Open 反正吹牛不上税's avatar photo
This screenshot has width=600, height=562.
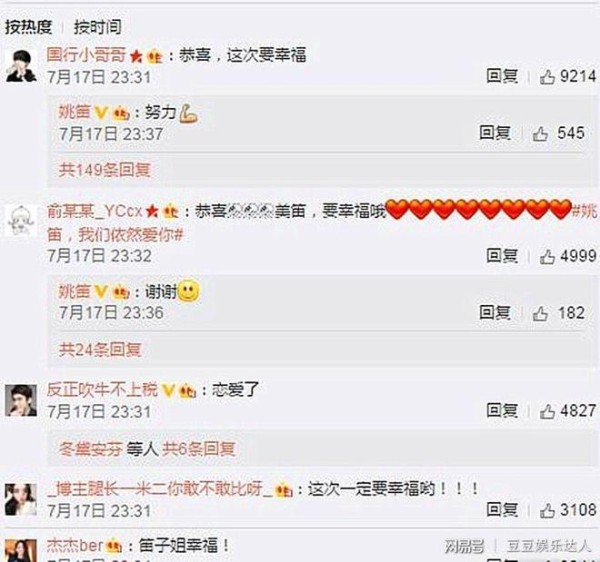point(21,401)
